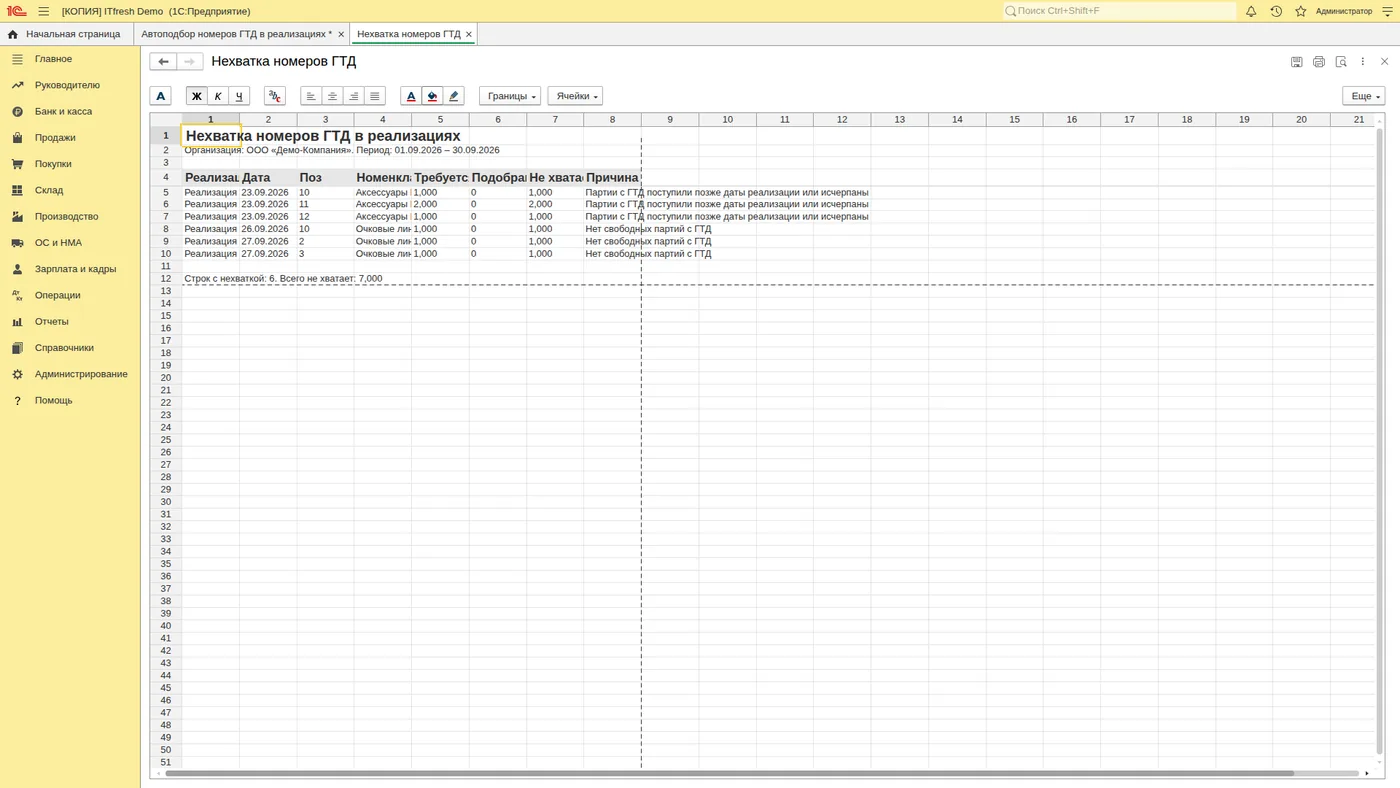The width and height of the screenshot is (1400, 788).
Task: Open the Еще menu
Action: click(x=1363, y=96)
